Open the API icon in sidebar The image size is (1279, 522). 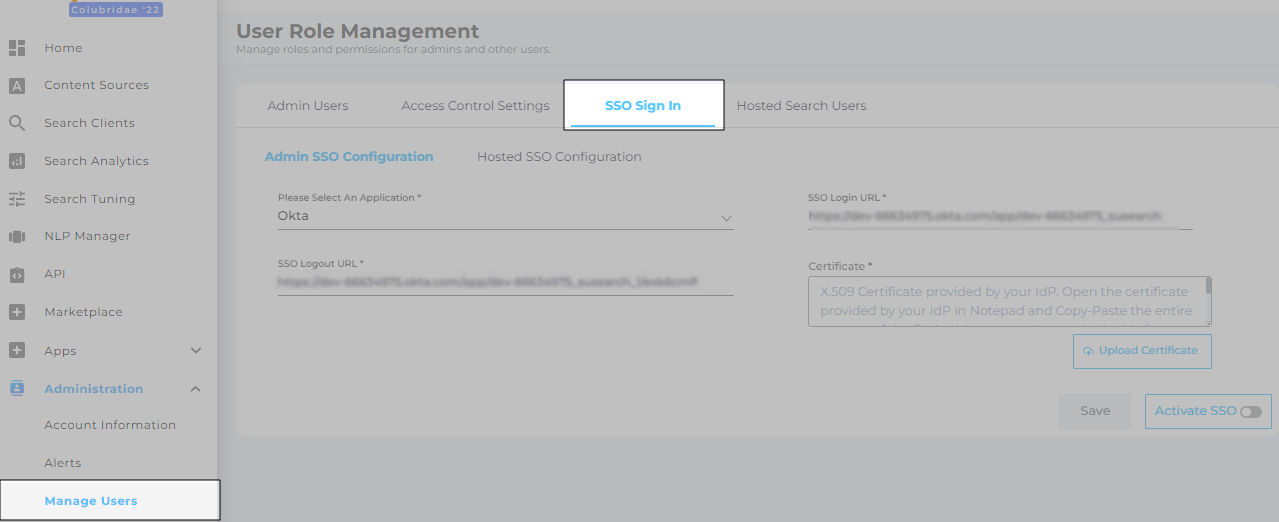pos(17,274)
